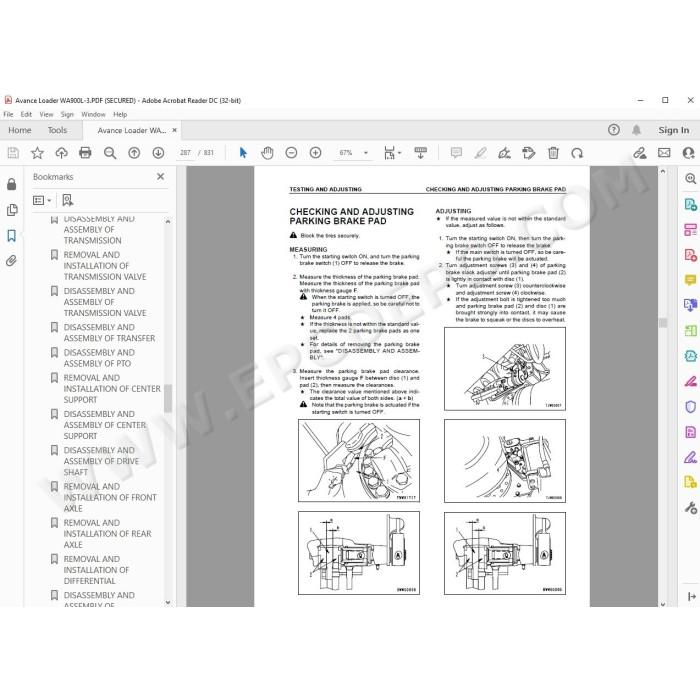Go to next page arrow
The image size is (700, 700).
158,153
